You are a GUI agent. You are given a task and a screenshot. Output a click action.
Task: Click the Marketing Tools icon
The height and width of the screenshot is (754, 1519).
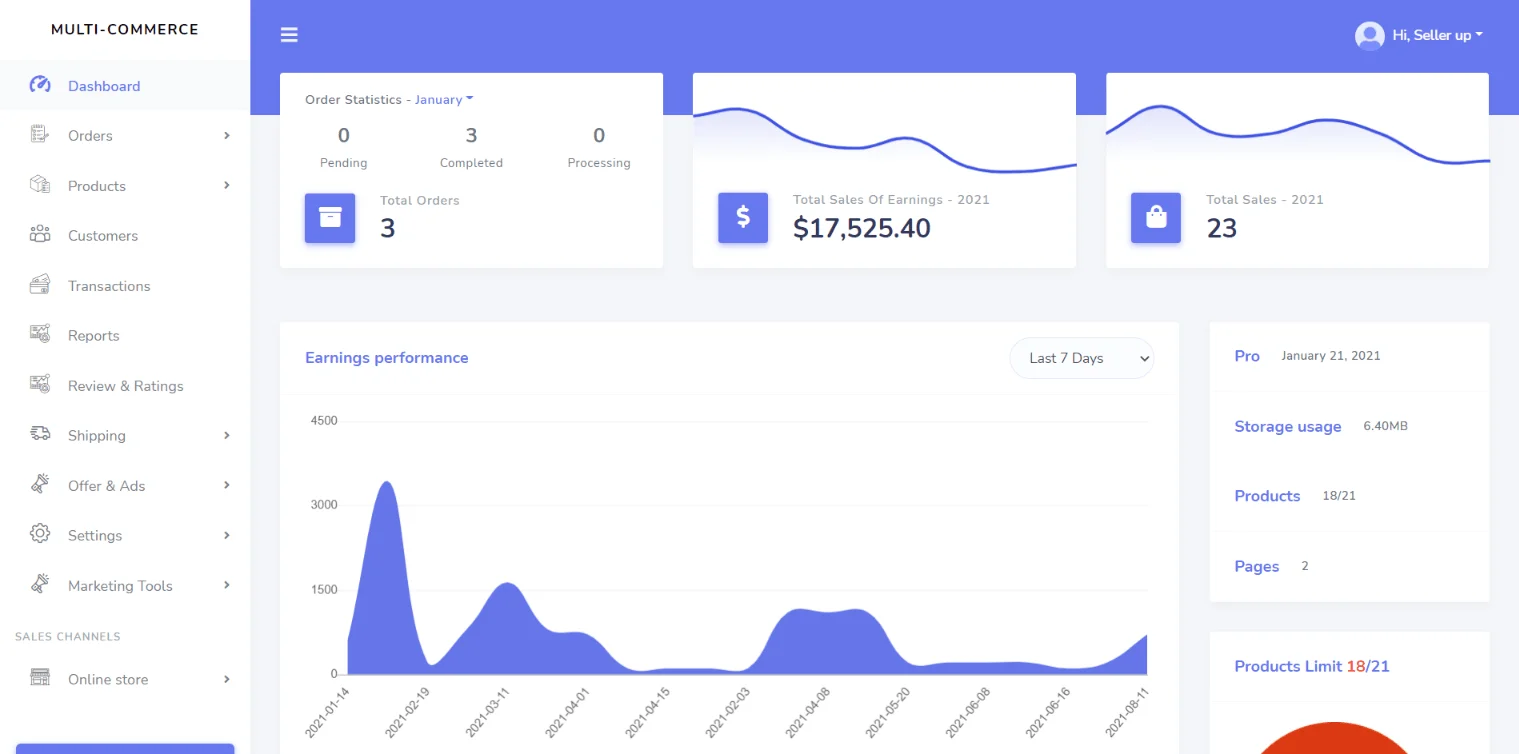click(x=40, y=584)
